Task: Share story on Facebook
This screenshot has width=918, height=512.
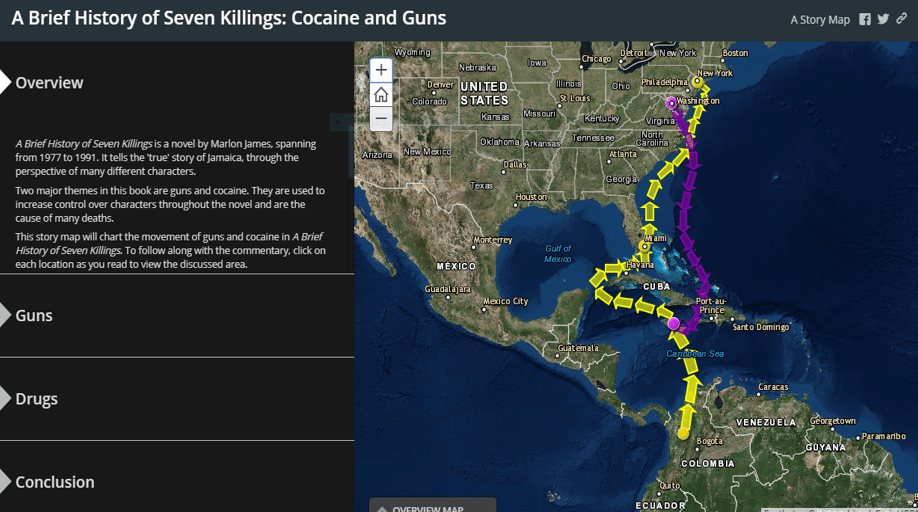Action: (865, 19)
